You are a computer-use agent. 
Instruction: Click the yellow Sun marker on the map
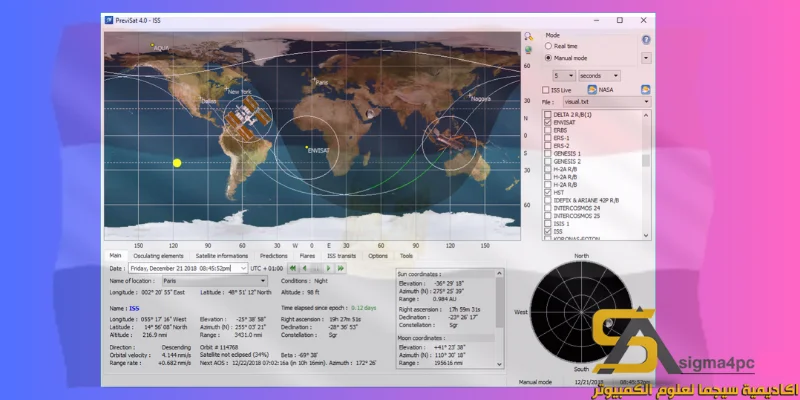pyautogui.click(x=177, y=163)
